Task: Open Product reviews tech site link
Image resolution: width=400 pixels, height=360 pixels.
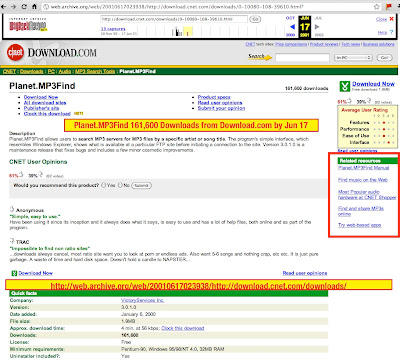Action: pos(324,44)
